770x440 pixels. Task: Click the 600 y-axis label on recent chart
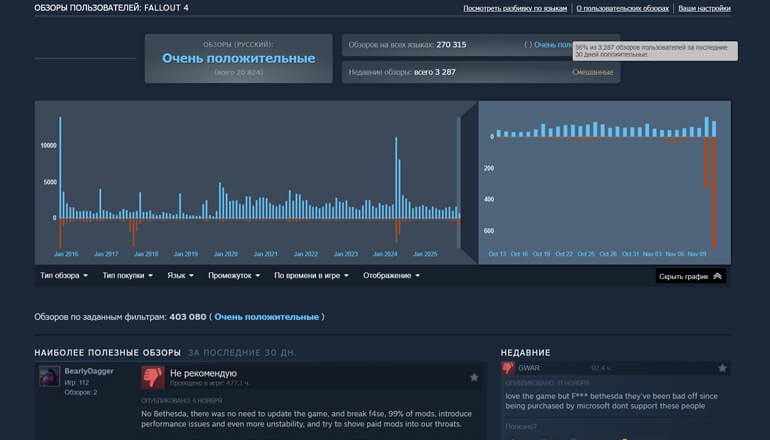click(489, 231)
